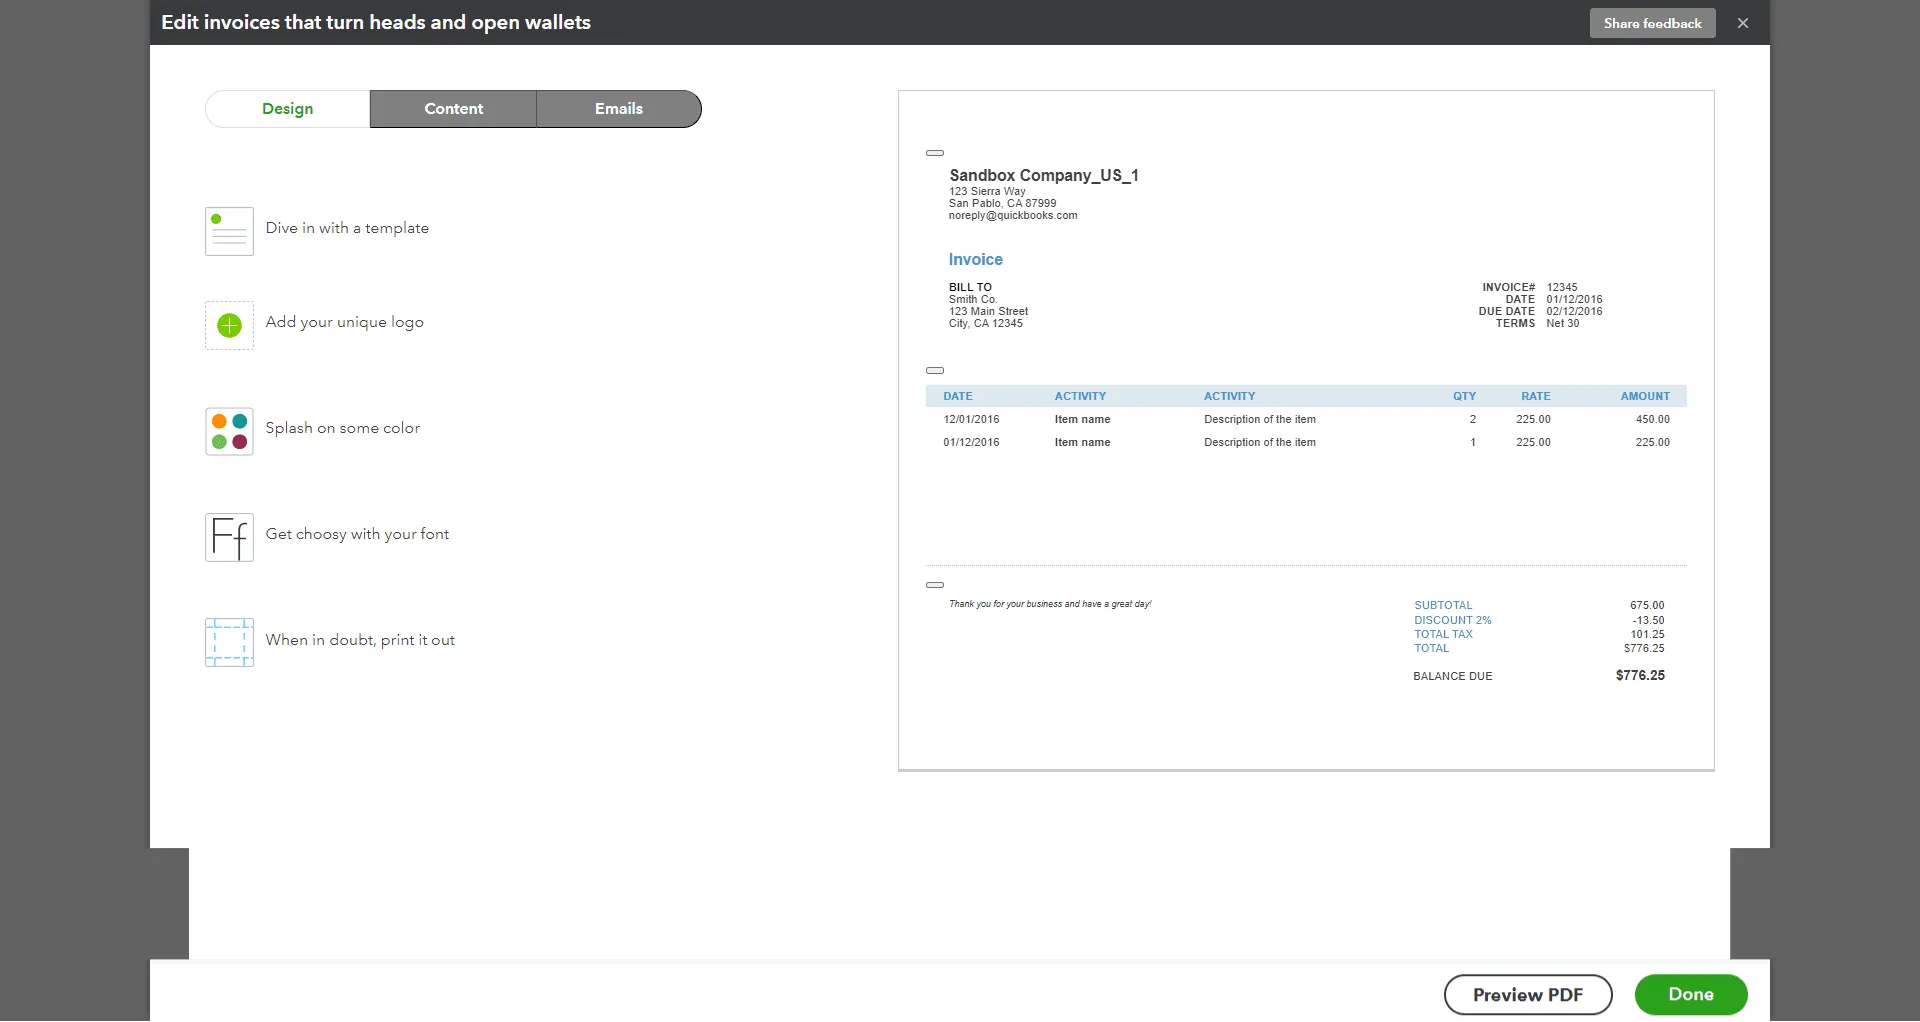This screenshot has width=1920, height=1022.
Task: Click the dashed print layout icon
Action: [x=228, y=643]
